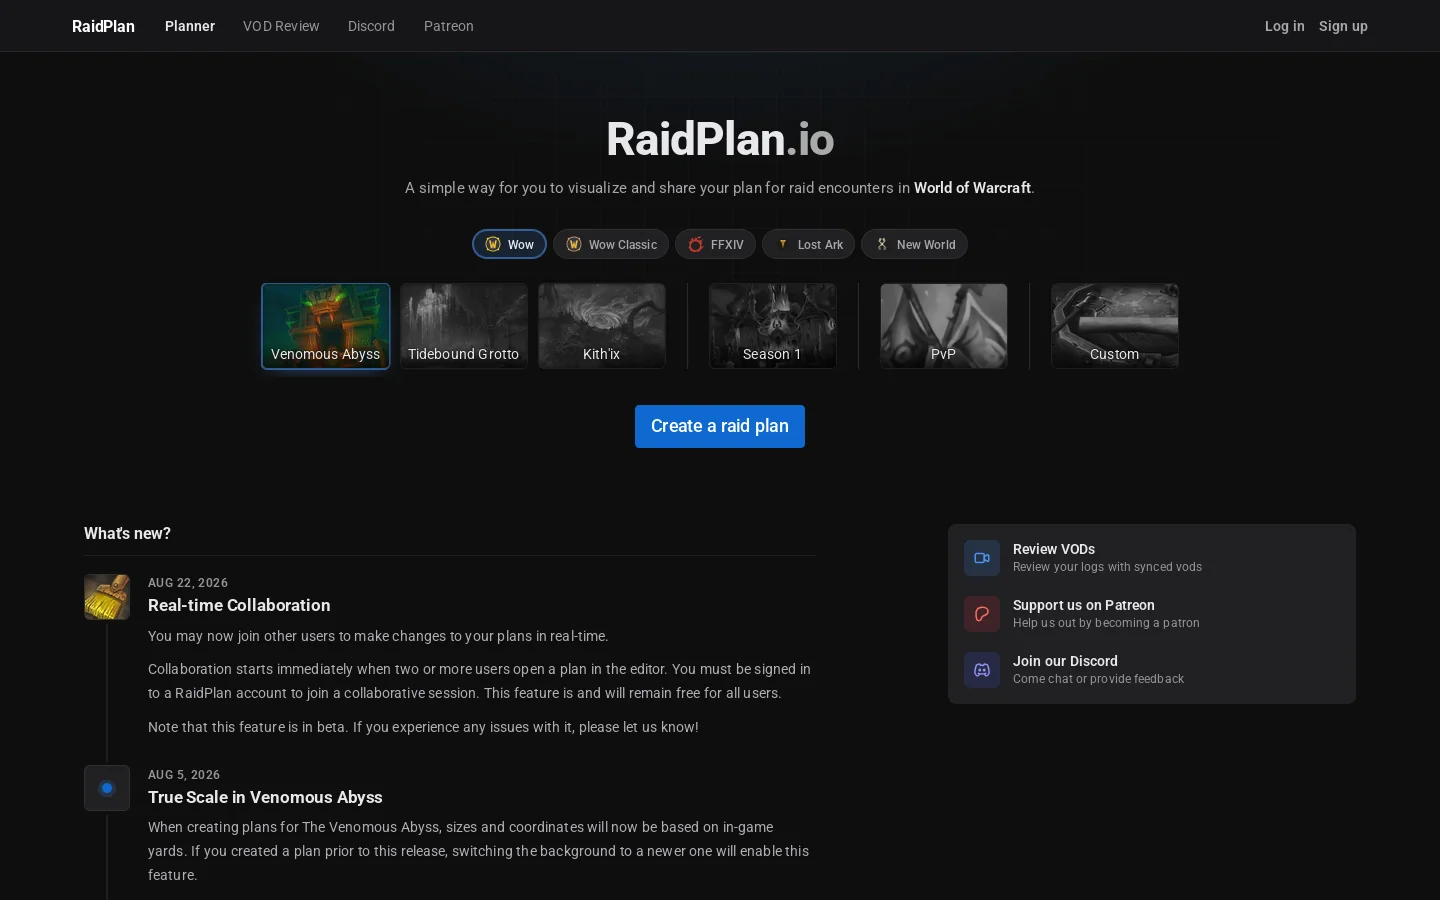Image resolution: width=1440 pixels, height=900 pixels.
Task: Click the Create a raid plan button
Action: click(720, 426)
